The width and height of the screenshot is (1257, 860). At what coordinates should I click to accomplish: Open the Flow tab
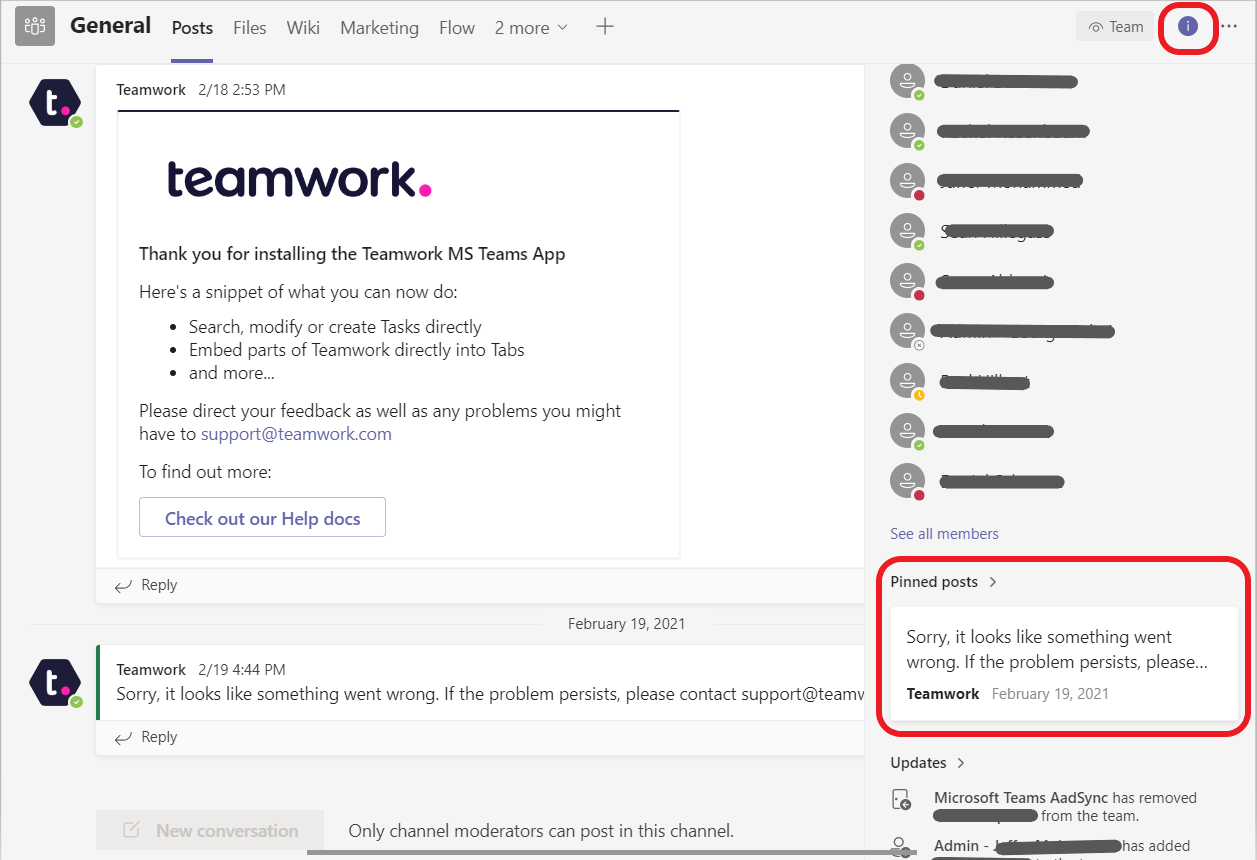tap(457, 28)
